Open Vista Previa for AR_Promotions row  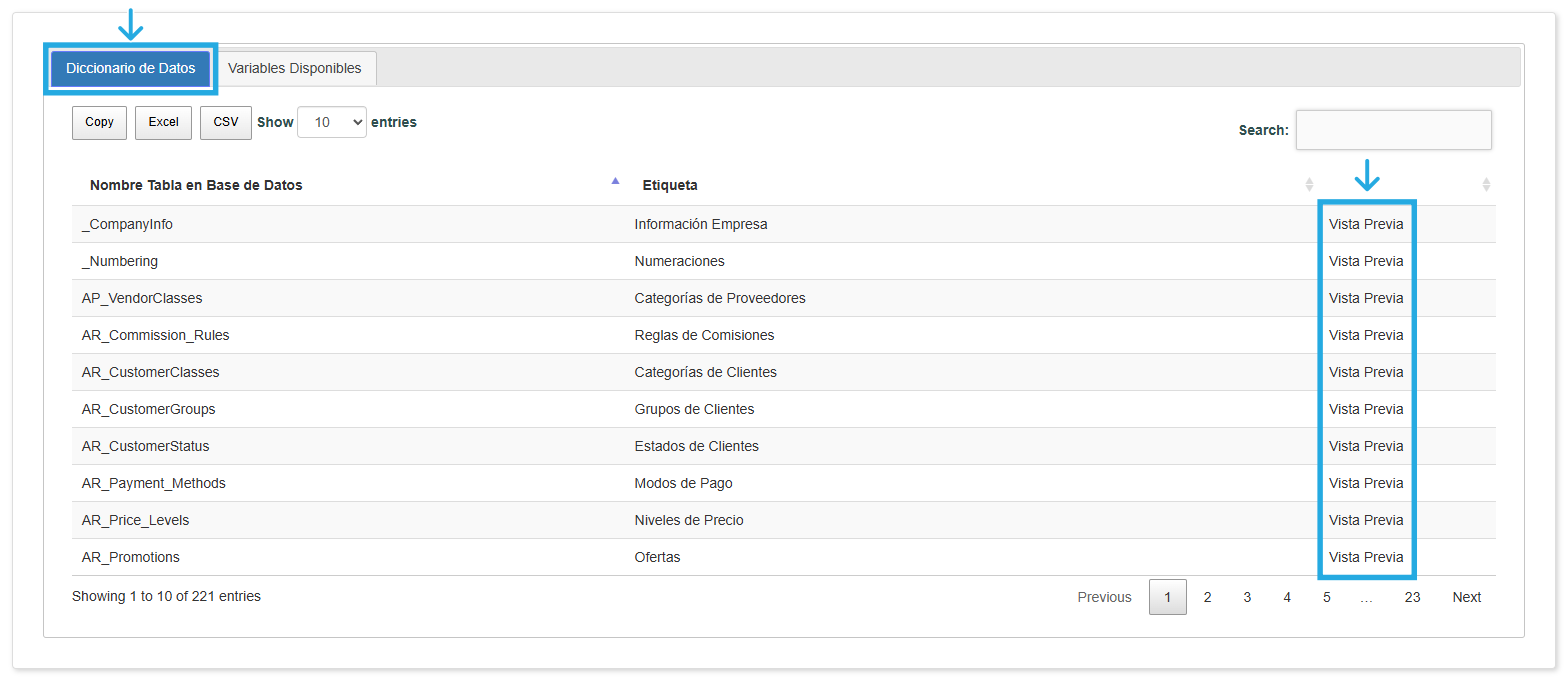(1365, 557)
